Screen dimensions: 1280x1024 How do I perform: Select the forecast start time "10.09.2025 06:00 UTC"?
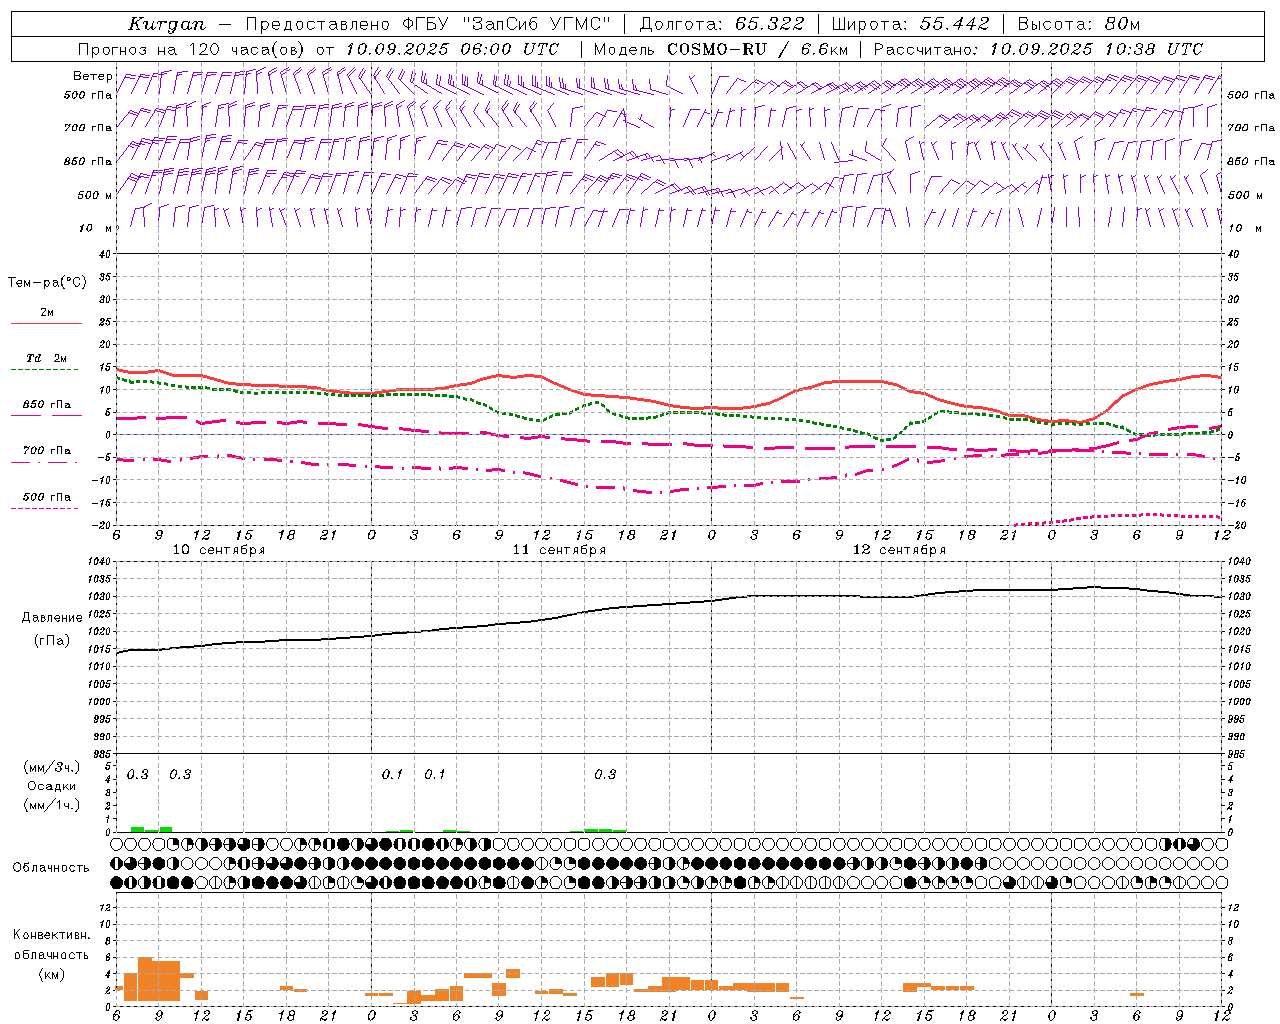(x=451, y=49)
